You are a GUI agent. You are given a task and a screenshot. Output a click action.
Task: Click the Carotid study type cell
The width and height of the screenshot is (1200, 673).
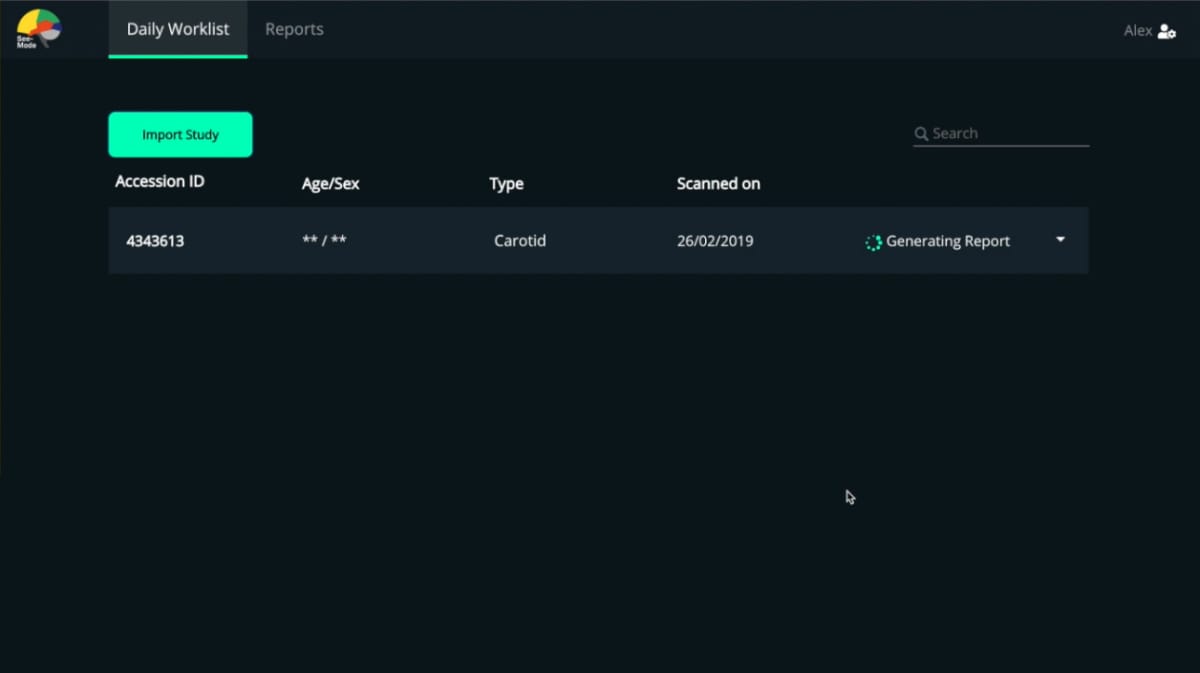(x=520, y=241)
